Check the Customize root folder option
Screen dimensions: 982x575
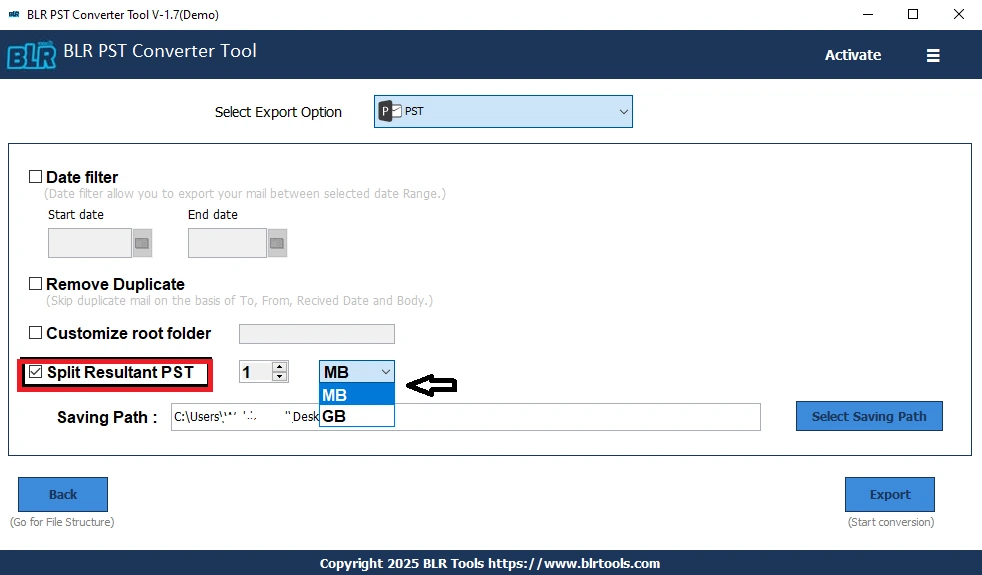(x=36, y=333)
